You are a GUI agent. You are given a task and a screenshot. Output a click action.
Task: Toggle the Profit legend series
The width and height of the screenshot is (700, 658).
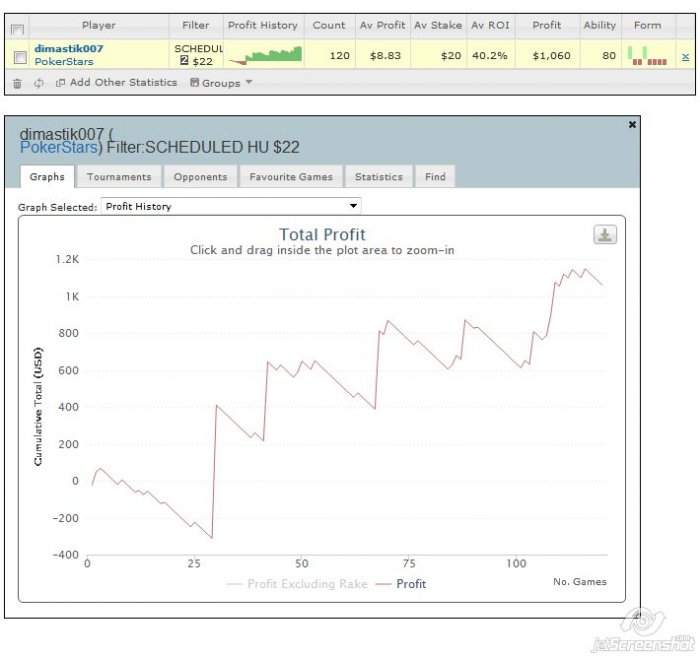click(x=401, y=584)
